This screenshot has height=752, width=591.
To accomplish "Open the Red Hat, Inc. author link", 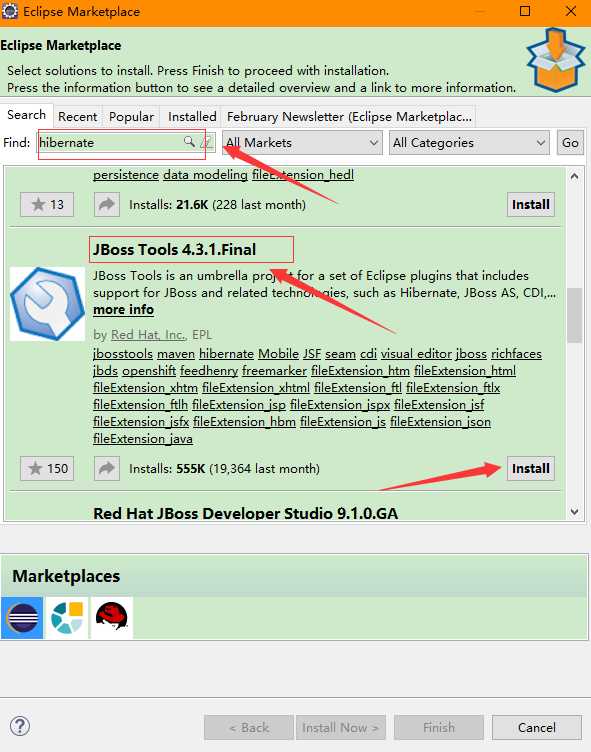I will [148, 335].
